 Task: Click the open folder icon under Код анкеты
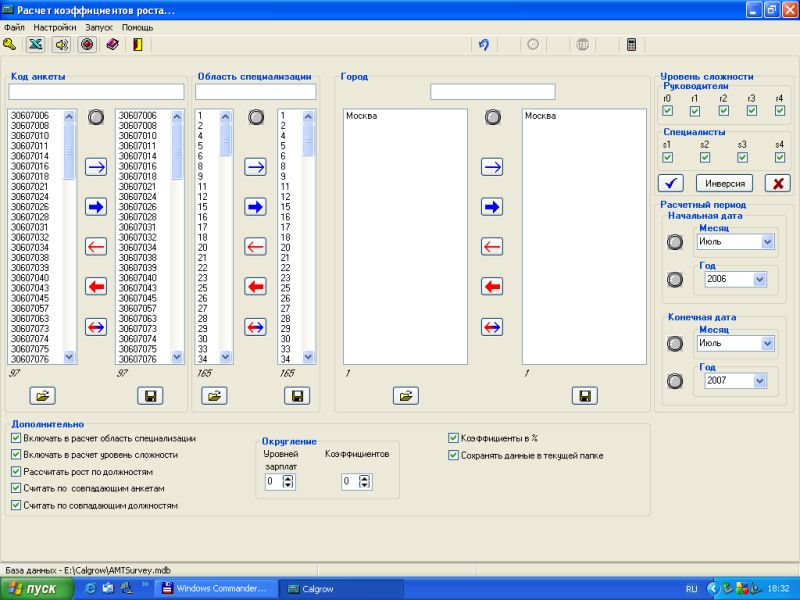coord(43,396)
